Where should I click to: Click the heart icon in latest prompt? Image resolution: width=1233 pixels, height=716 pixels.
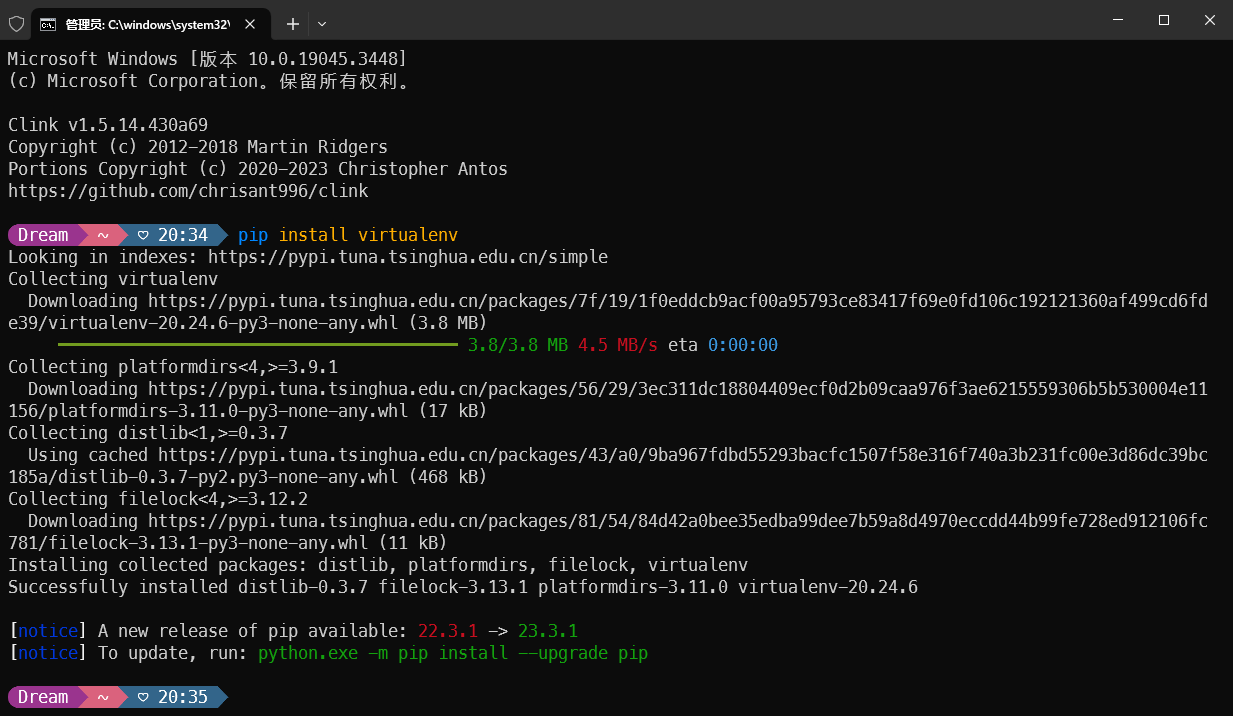click(x=143, y=697)
